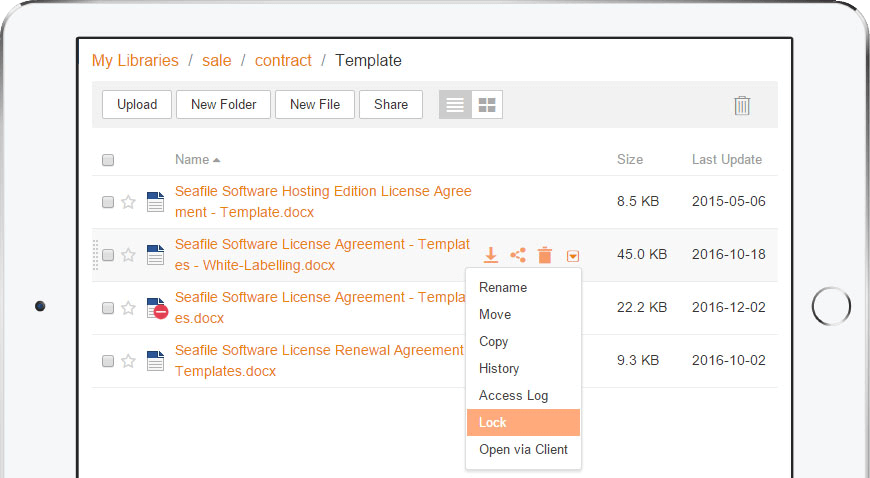Click the Upload button
This screenshot has height=478, width=870.
pos(137,104)
